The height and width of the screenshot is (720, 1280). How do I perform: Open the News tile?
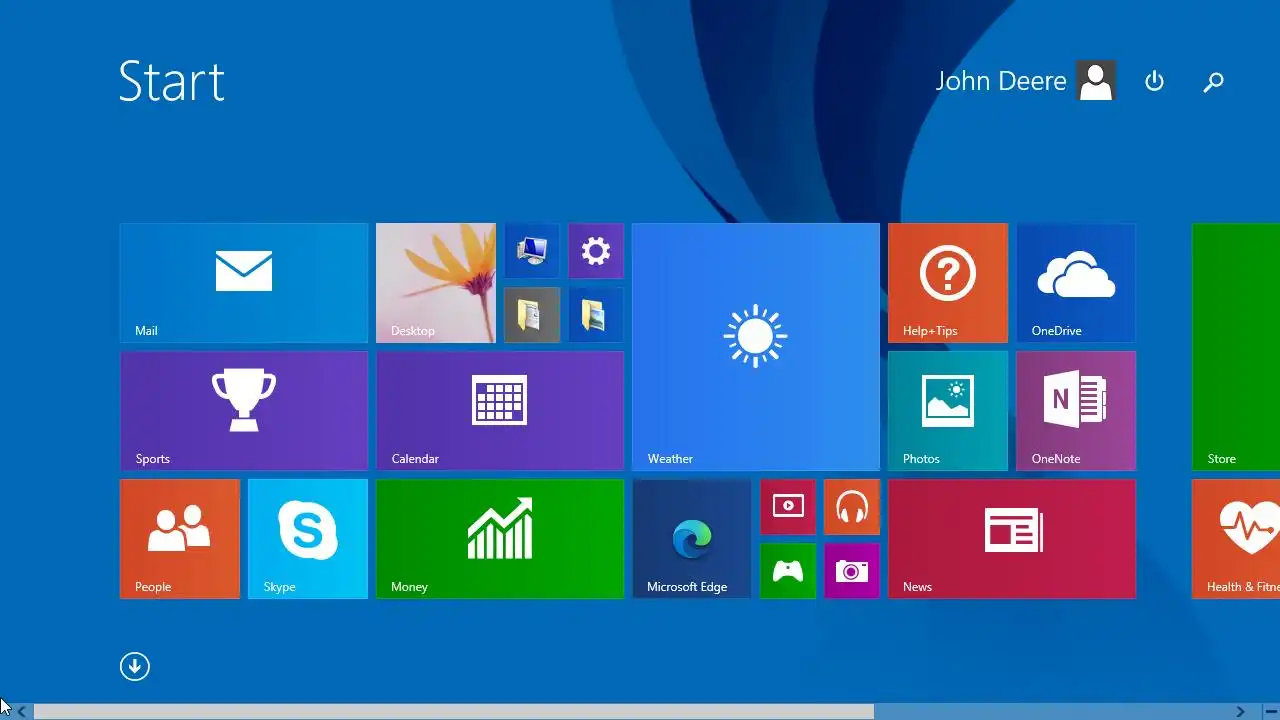[1012, 539]
